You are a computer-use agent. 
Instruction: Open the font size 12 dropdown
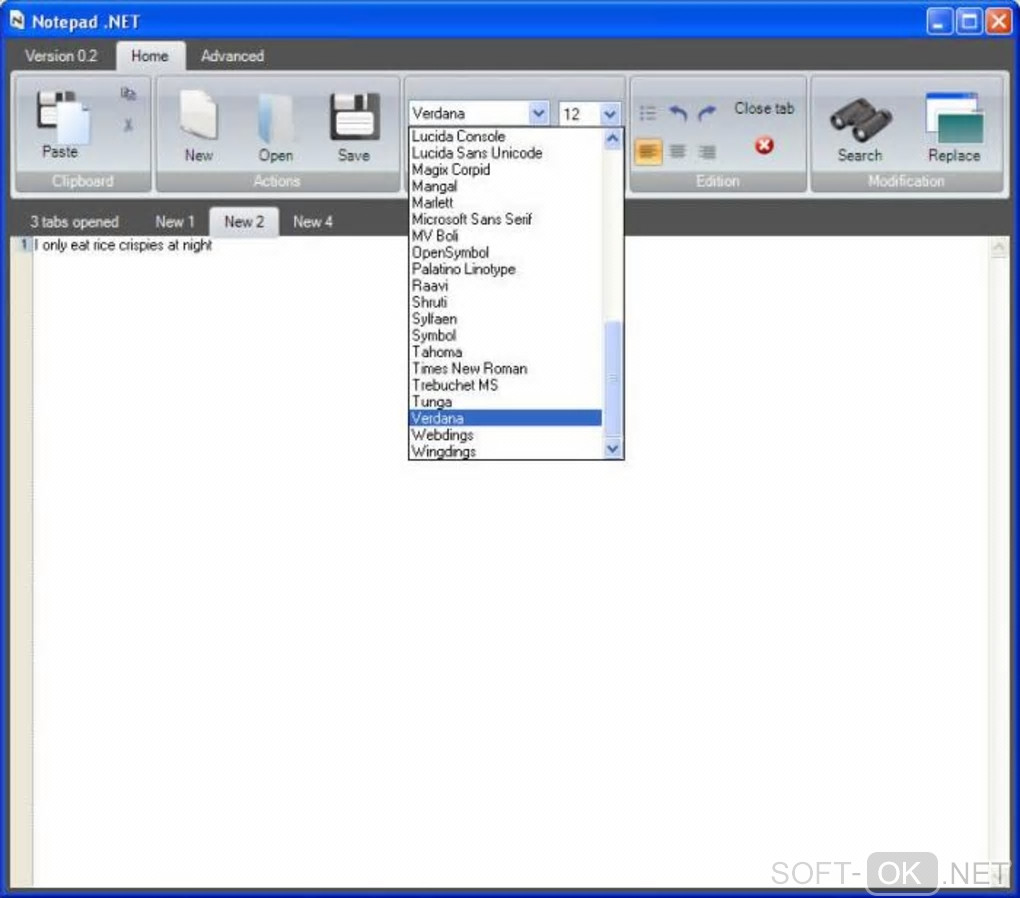point(609,114)
